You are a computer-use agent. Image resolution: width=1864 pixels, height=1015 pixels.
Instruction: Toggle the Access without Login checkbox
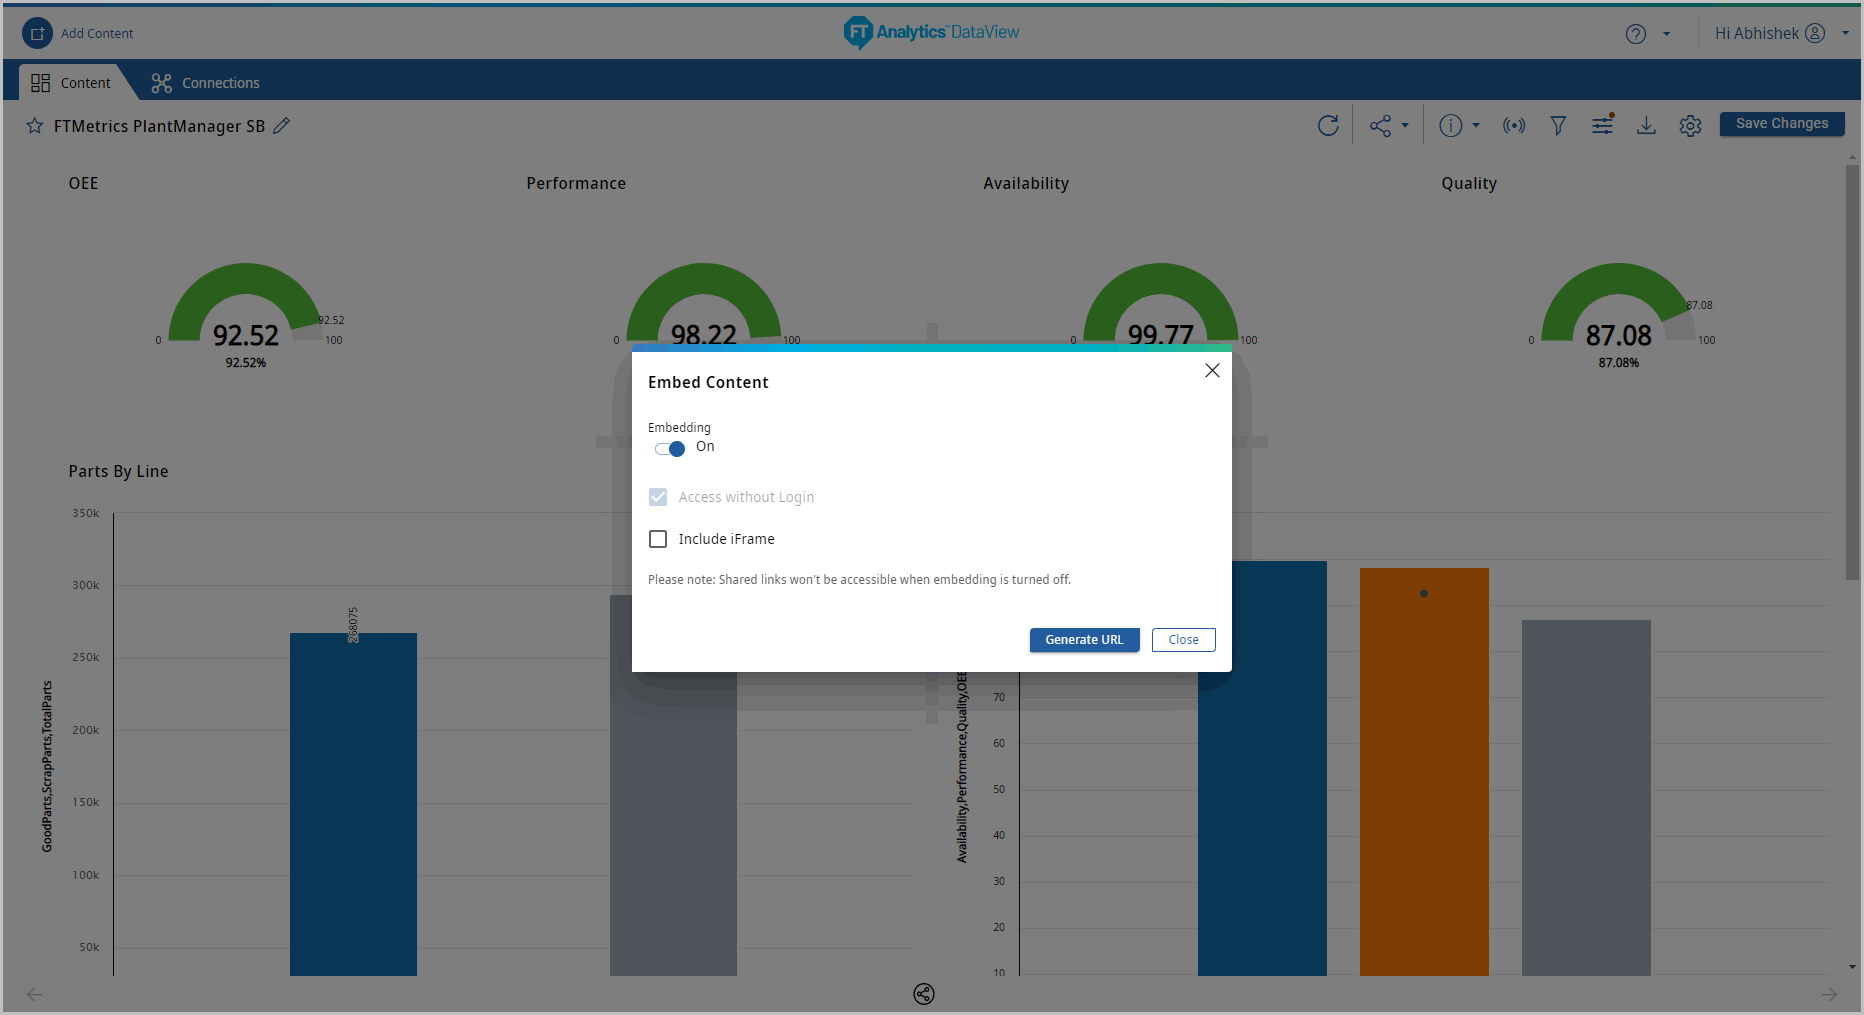click(x=658, y=497)
